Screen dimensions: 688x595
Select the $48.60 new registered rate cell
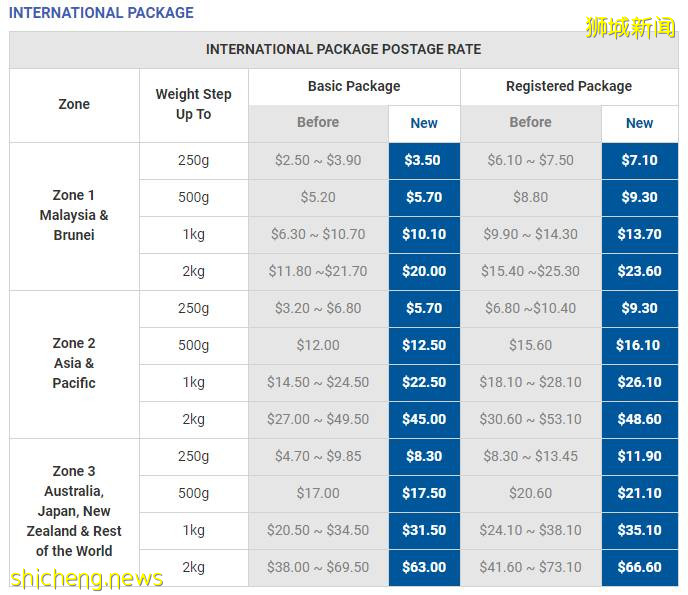[x=639, y=419]
